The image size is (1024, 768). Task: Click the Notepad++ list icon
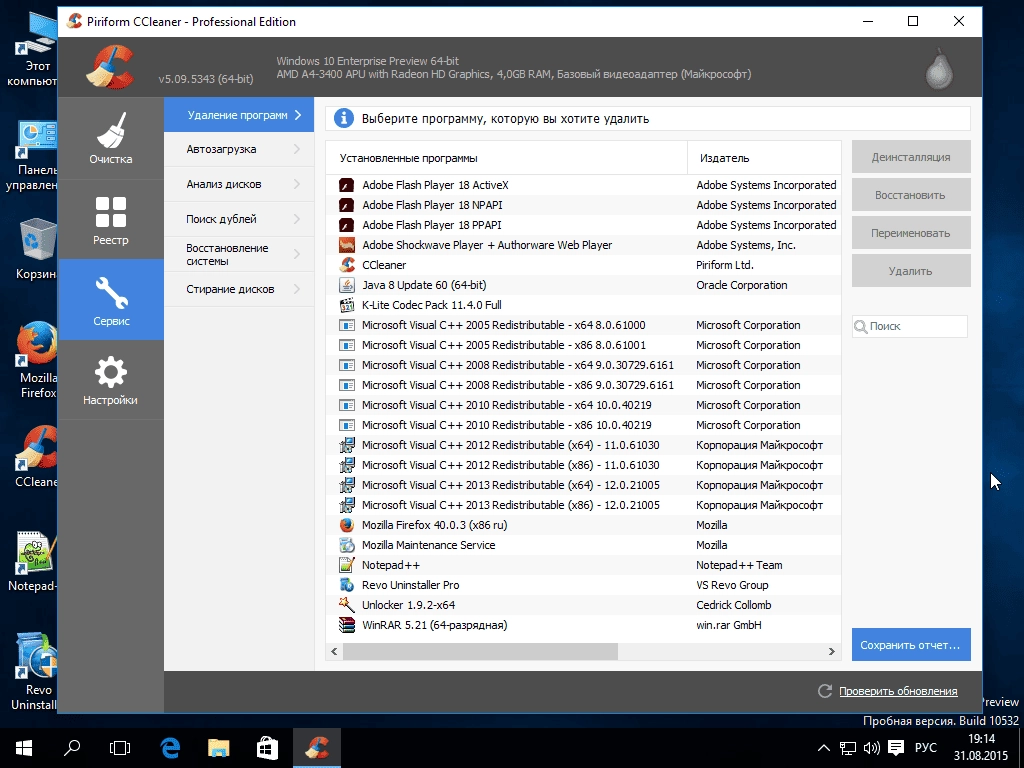pos(347,565)
